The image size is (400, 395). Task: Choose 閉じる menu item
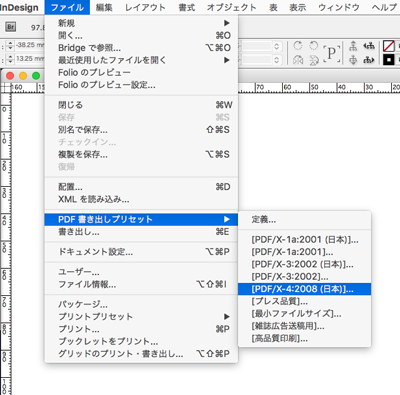coord(141,105)
